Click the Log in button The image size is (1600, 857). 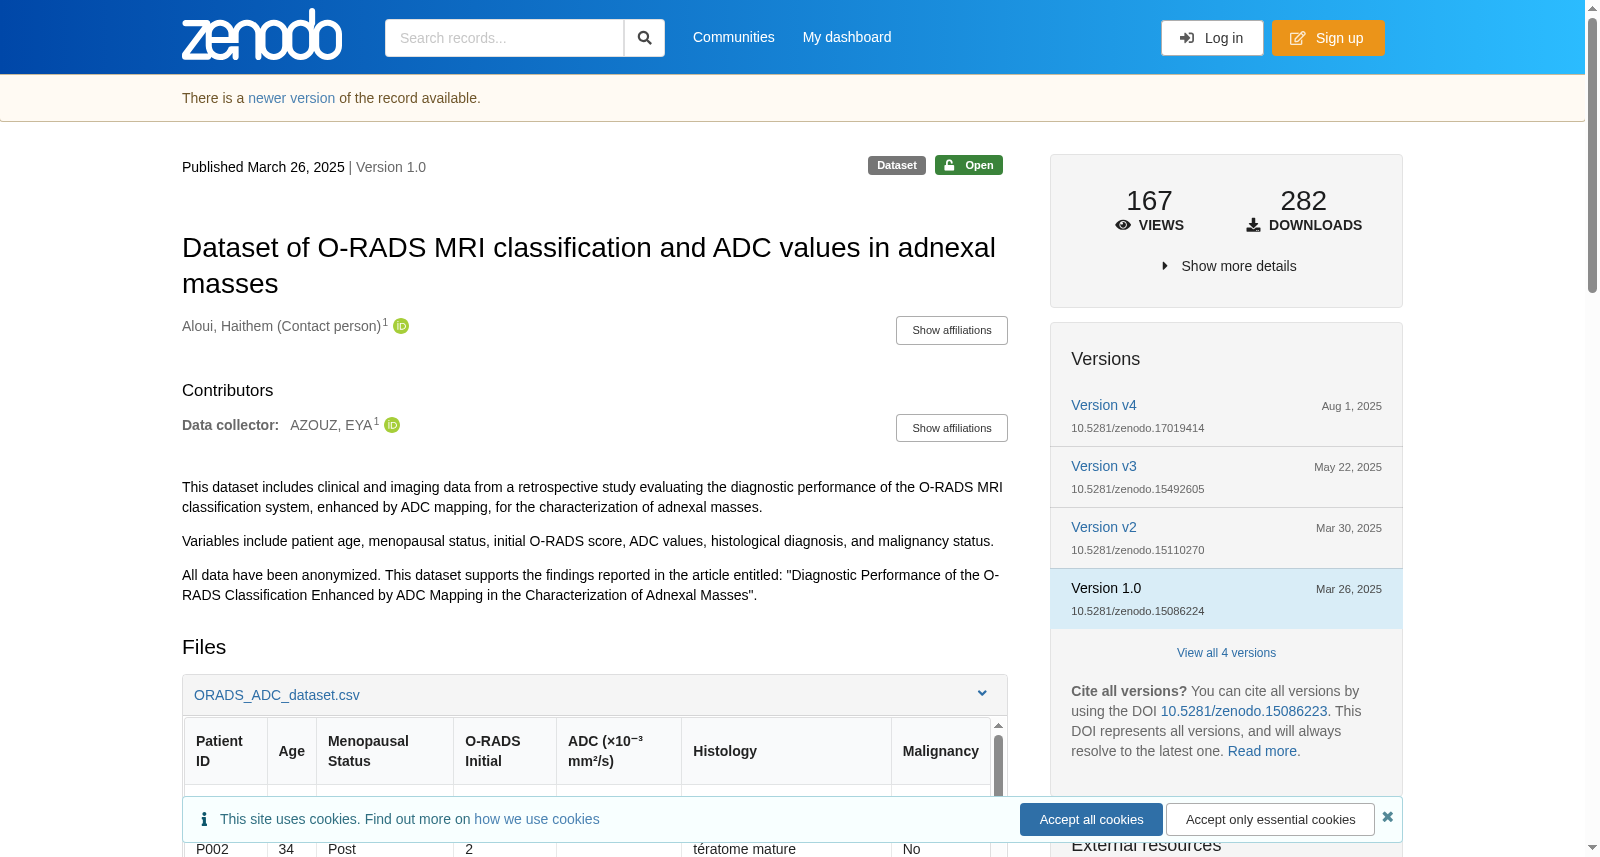(x=1212, y=38)
